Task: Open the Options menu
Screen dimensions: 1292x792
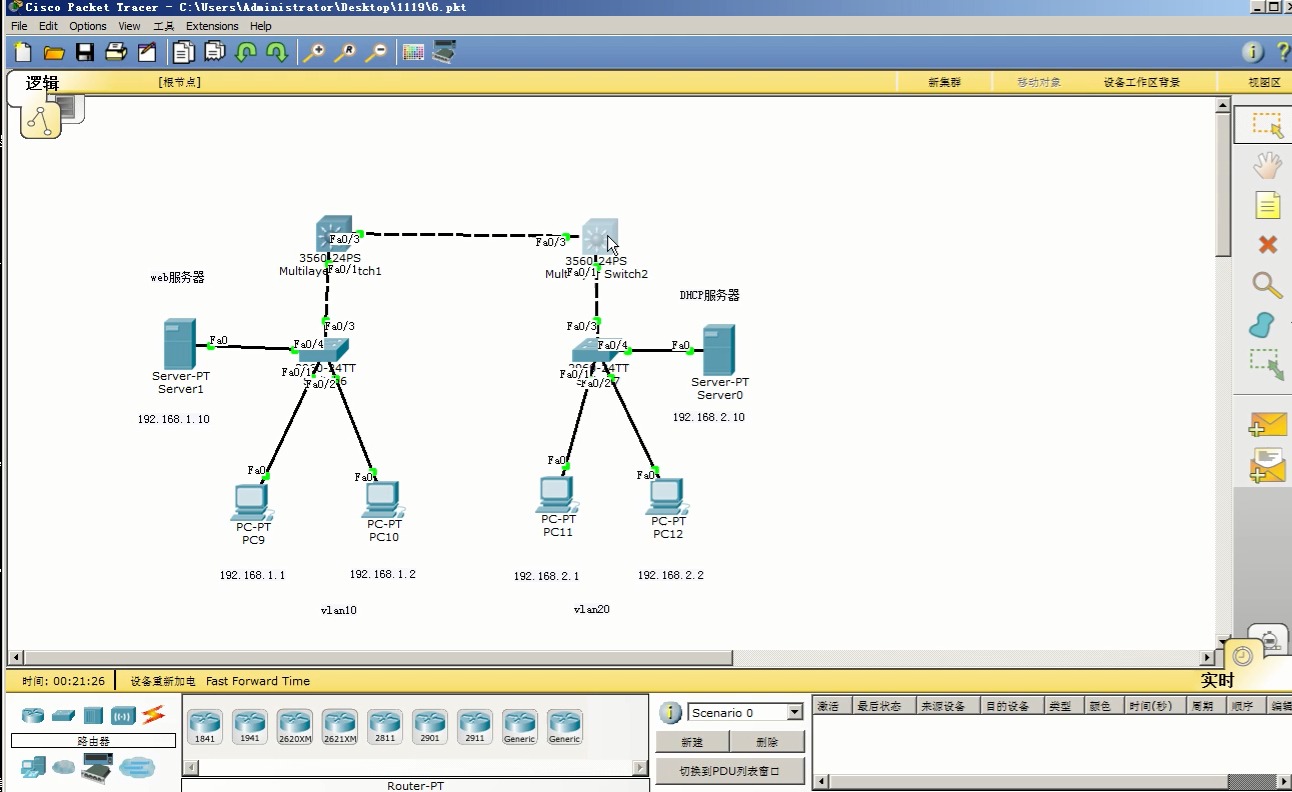Action: pos(88,26)
